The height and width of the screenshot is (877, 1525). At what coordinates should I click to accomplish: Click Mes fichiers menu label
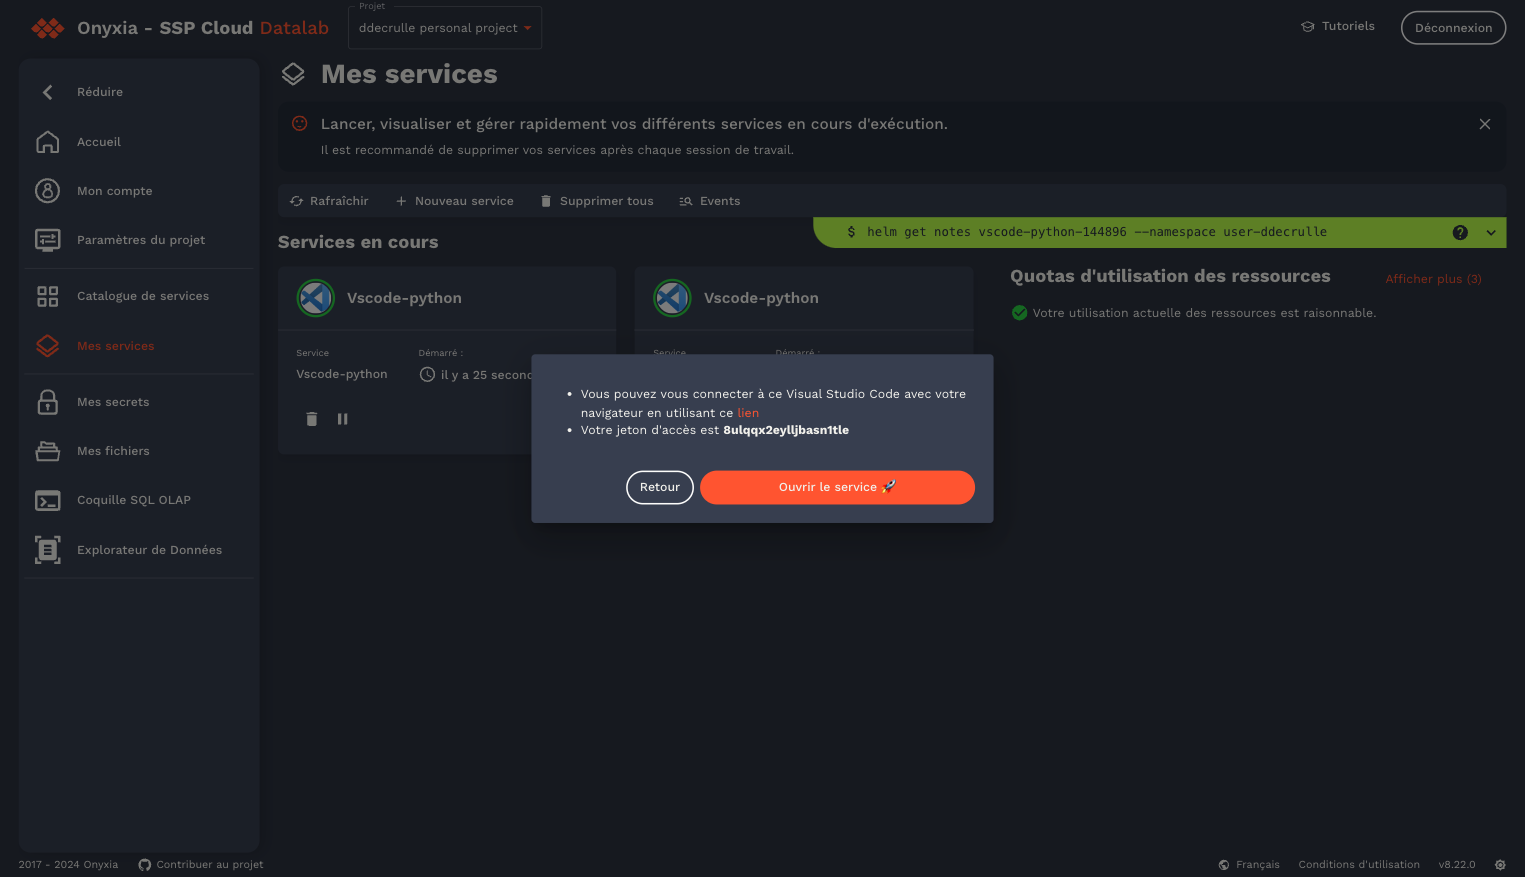tap(113, 451)
